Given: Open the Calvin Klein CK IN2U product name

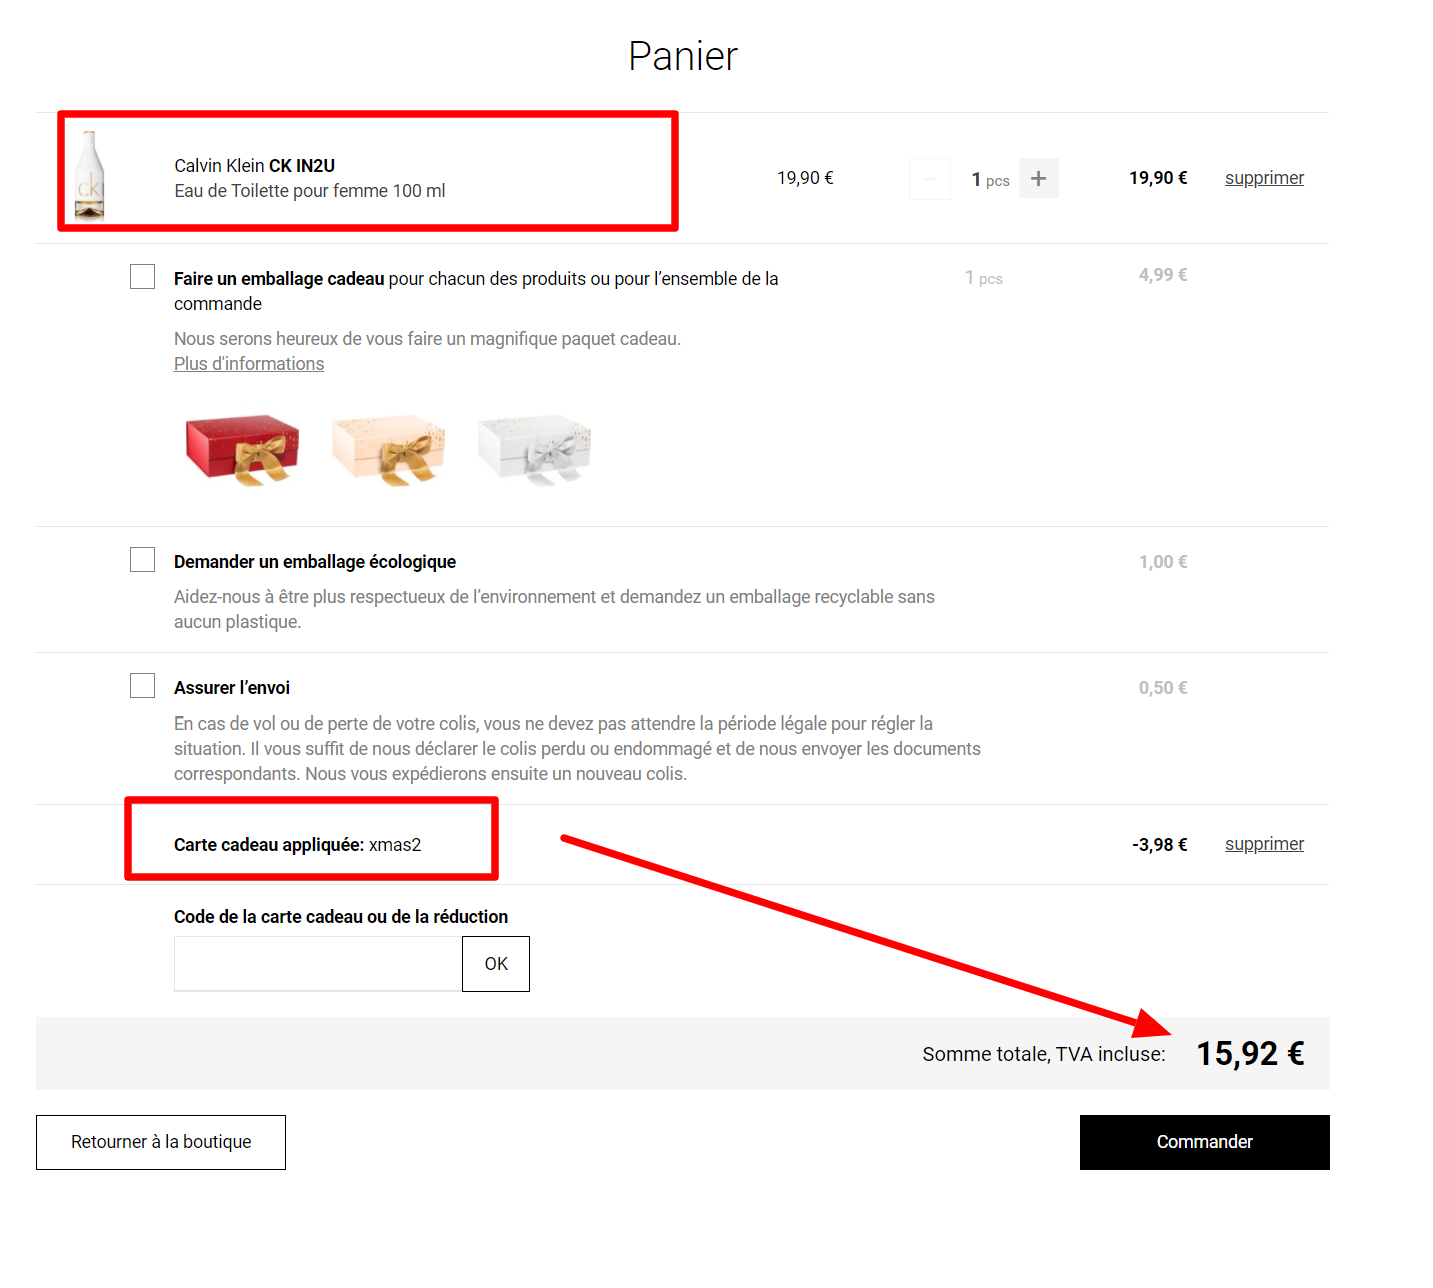Looking at the screenshot, I should point(255,166).
